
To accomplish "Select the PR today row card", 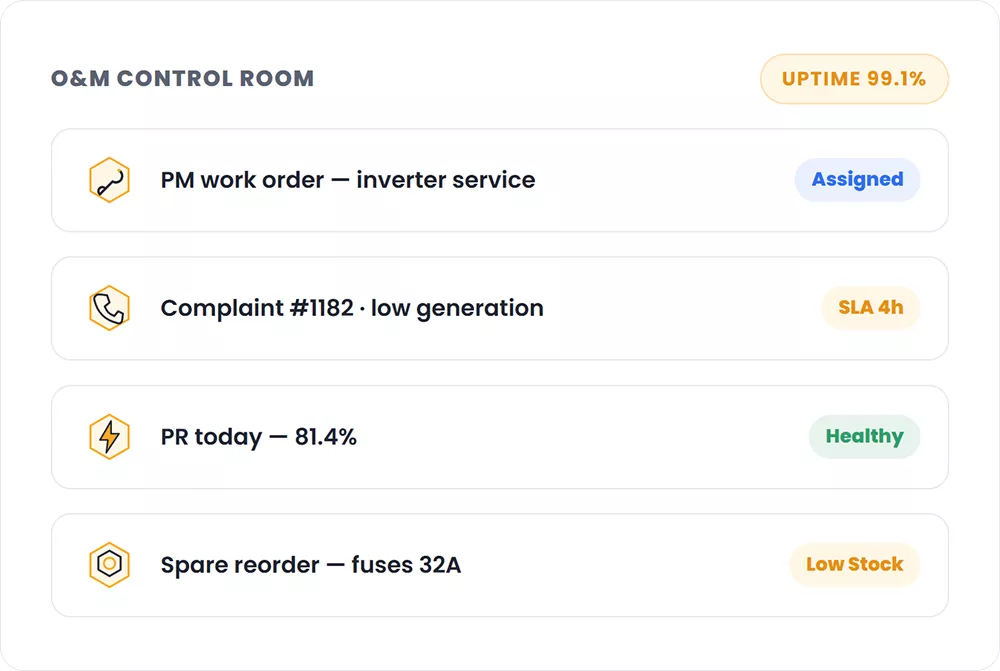I will pyautogui.click(x=500, y=437).
